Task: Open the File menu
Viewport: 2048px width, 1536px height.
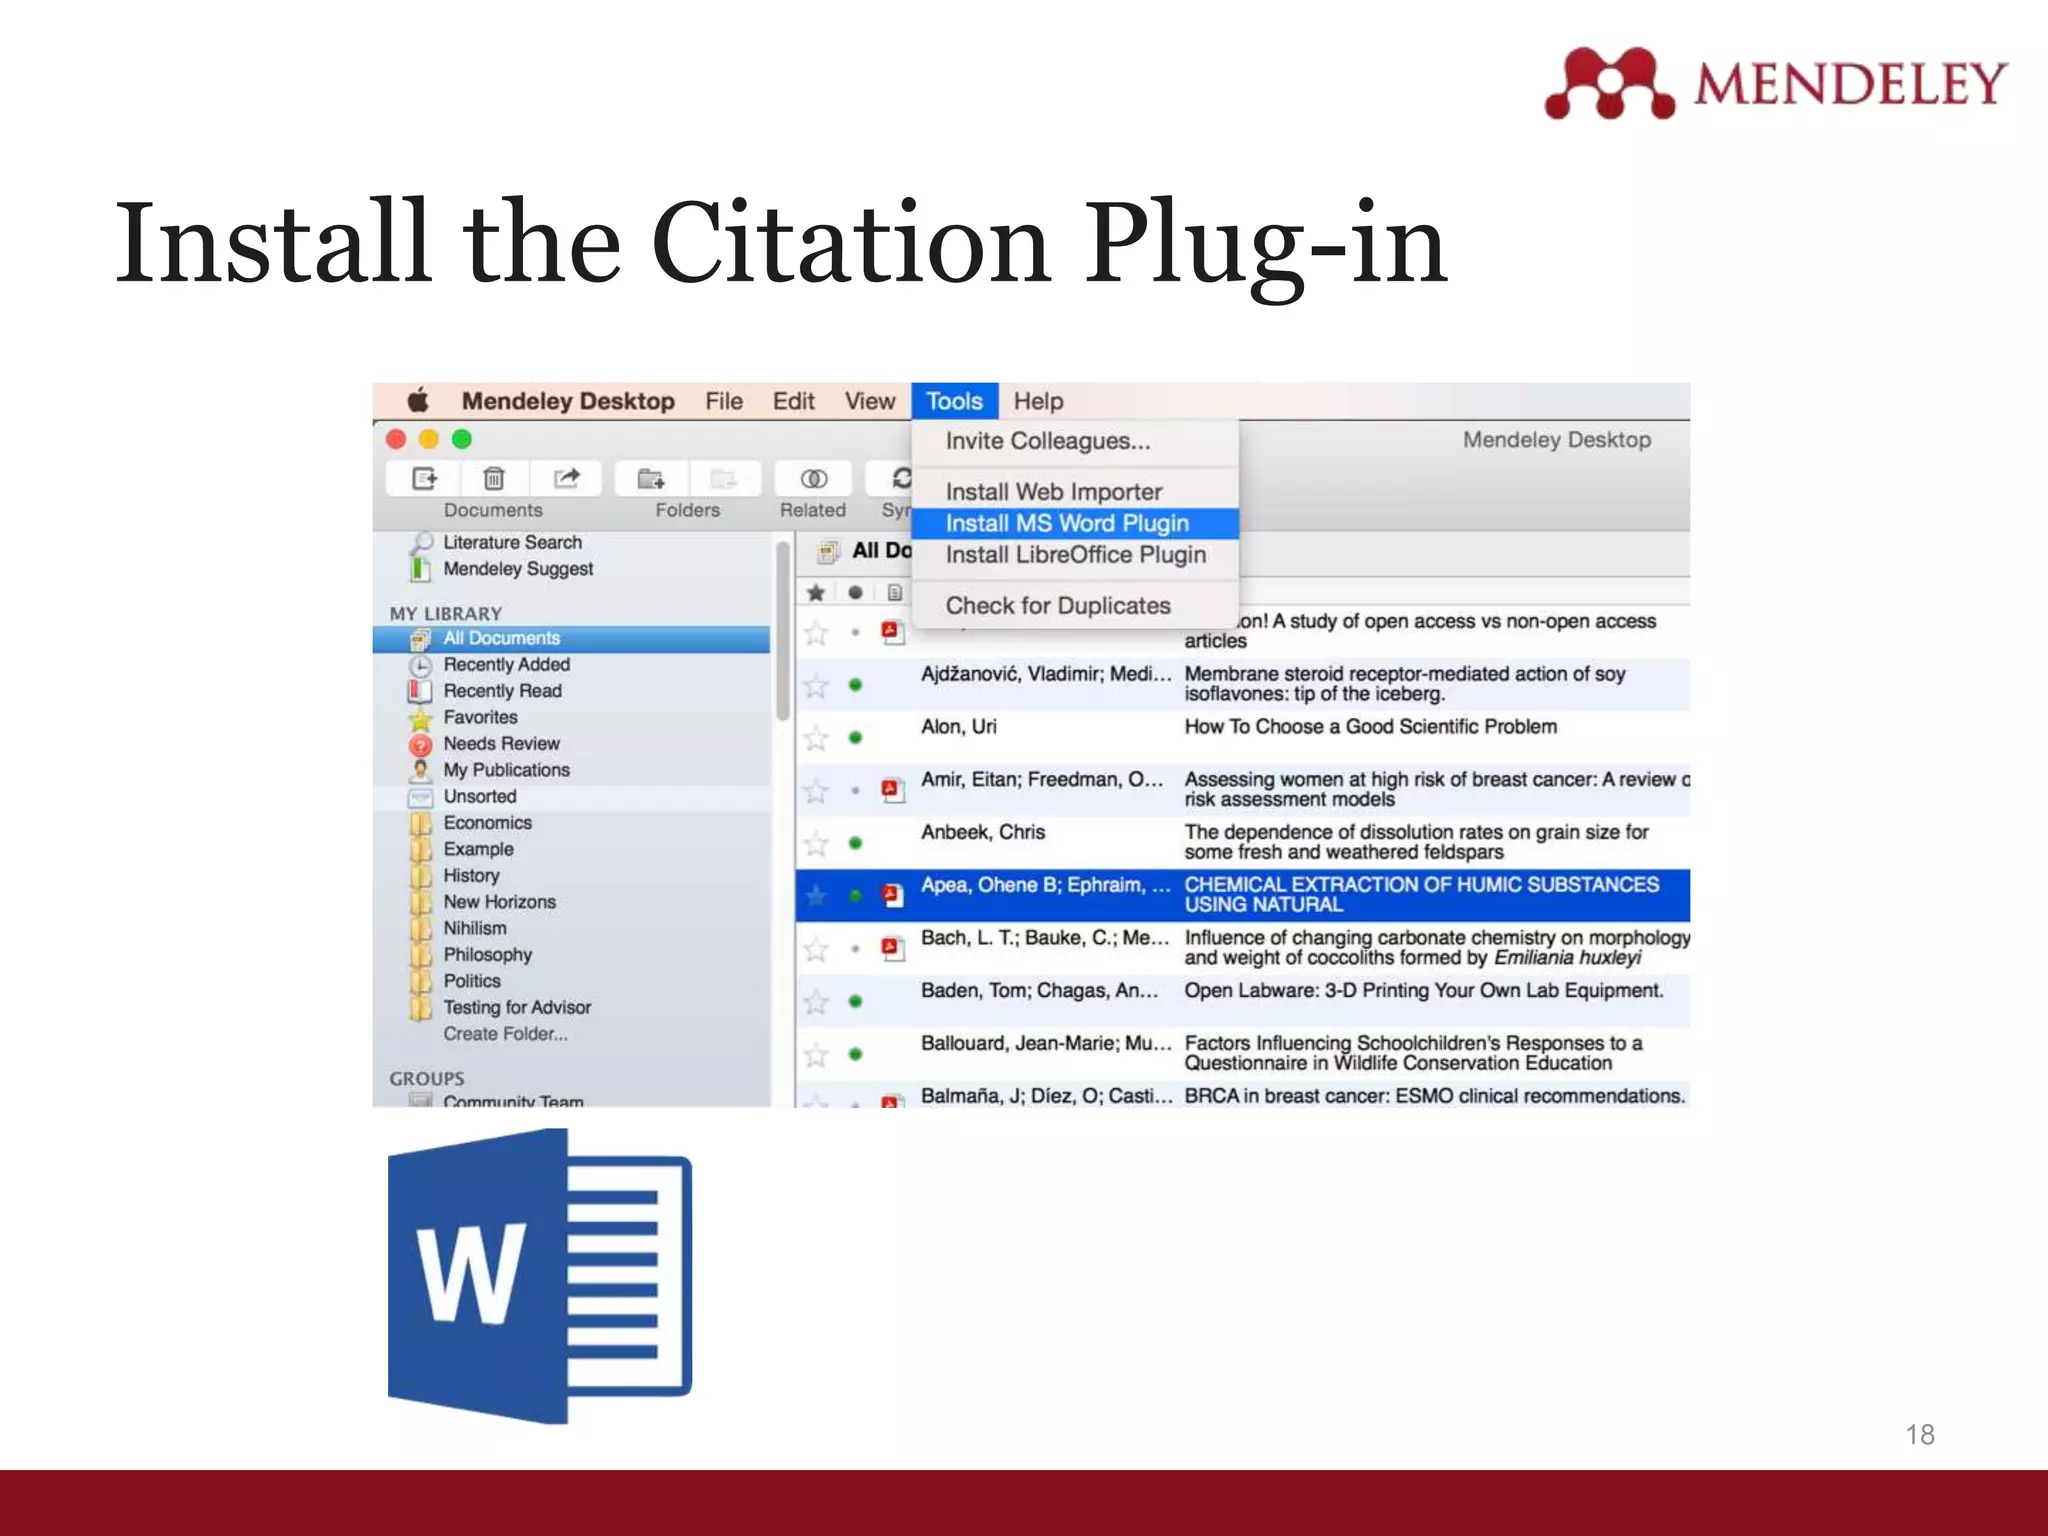Action: click(724, 401)
